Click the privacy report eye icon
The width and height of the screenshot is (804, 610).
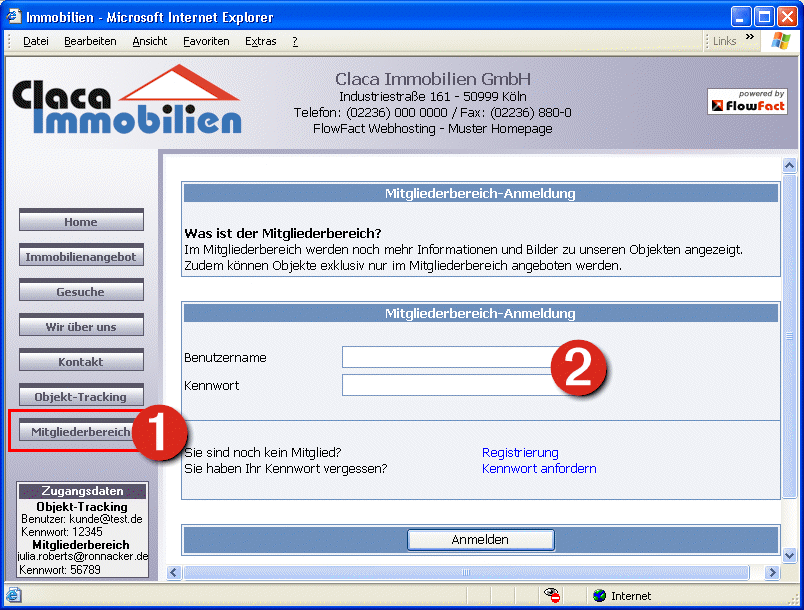[552, 596]
